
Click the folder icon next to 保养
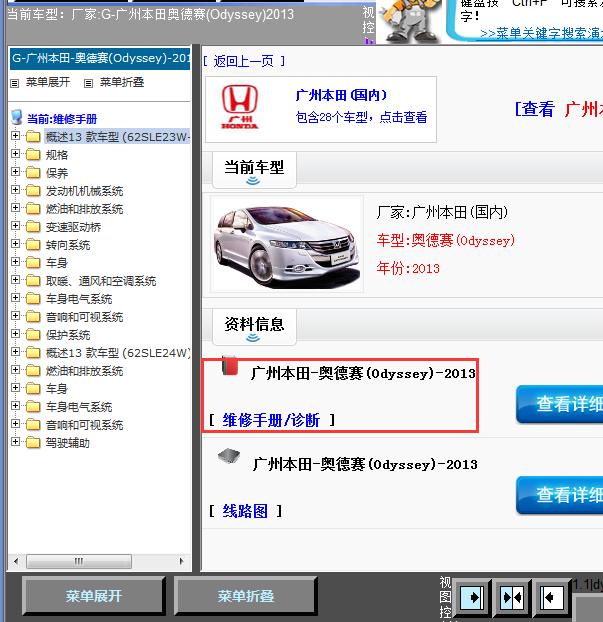coord(33,173)
